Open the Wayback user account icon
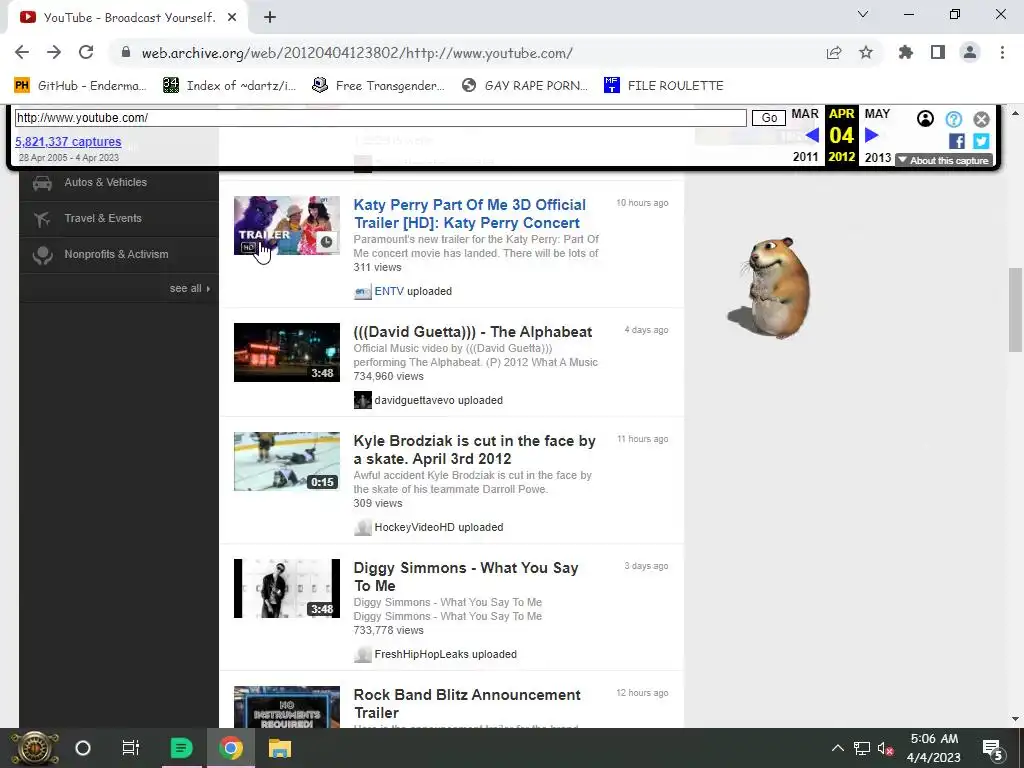 click(925, 119)
